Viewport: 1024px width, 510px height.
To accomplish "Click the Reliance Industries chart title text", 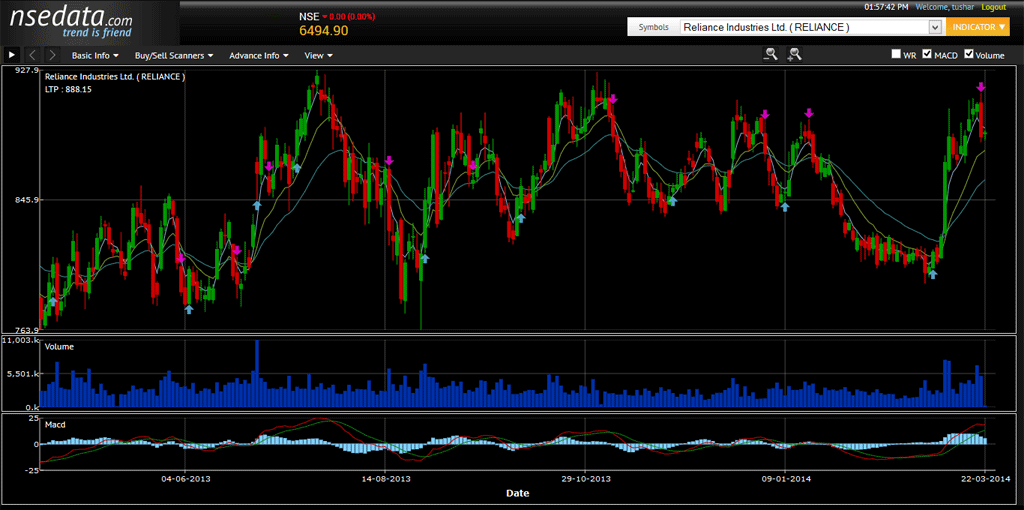I will click(x=115, y=76).
